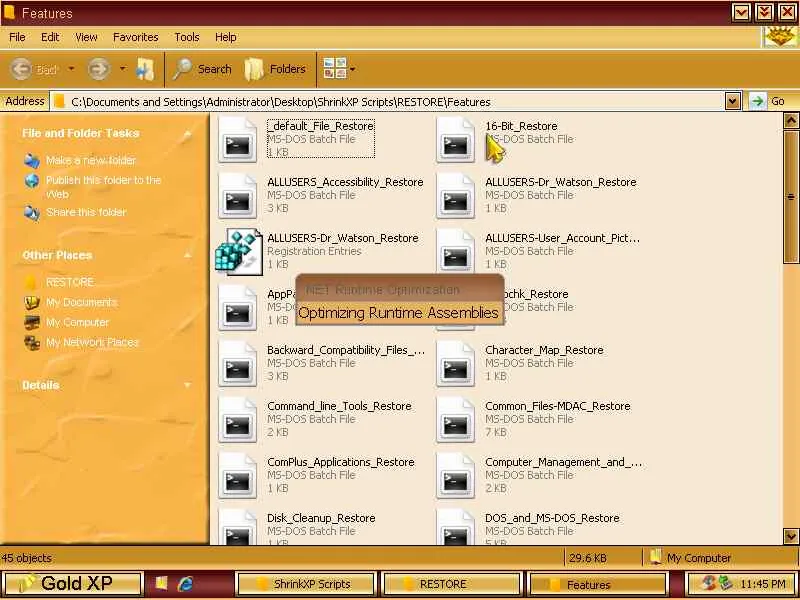
Task: Open the Back history dropdown arrow
Action: [71, 69]
